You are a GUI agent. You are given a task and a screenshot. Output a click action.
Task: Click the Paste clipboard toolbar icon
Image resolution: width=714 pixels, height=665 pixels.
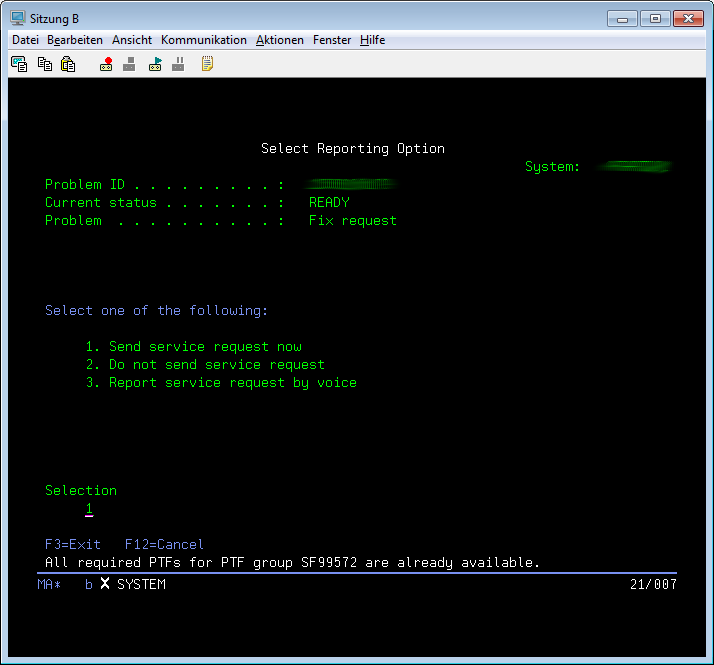pyautogui.click(x=68, y=64)
